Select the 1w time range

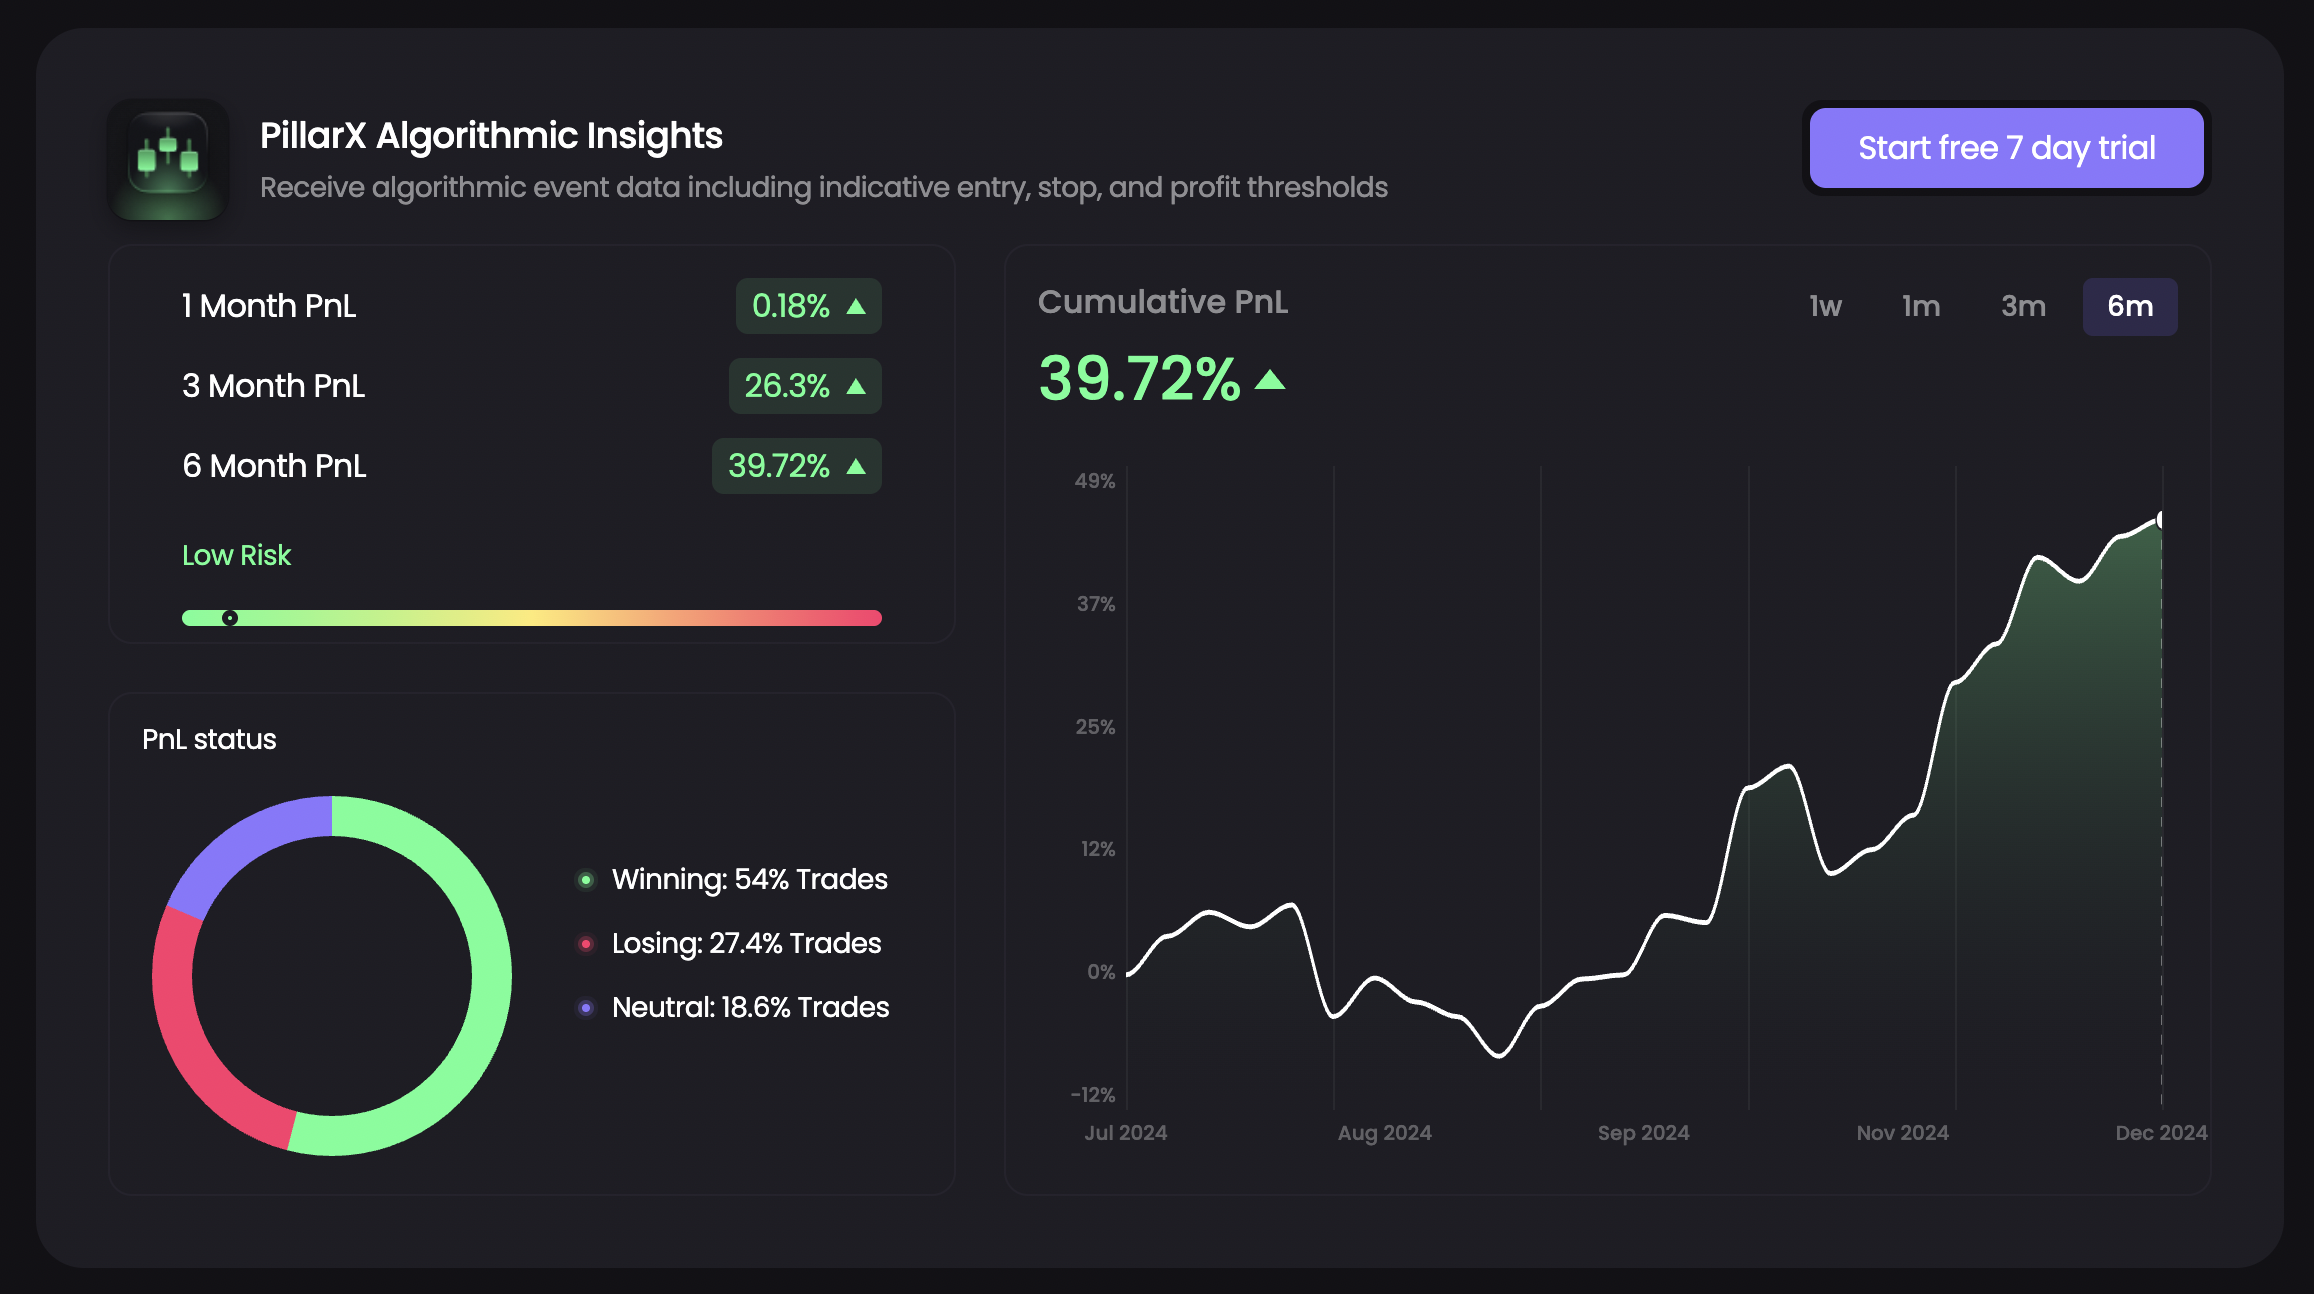(x=1824, y=306)
